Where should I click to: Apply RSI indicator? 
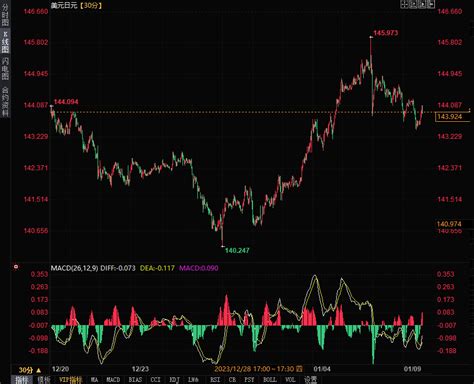click(215, 379)
